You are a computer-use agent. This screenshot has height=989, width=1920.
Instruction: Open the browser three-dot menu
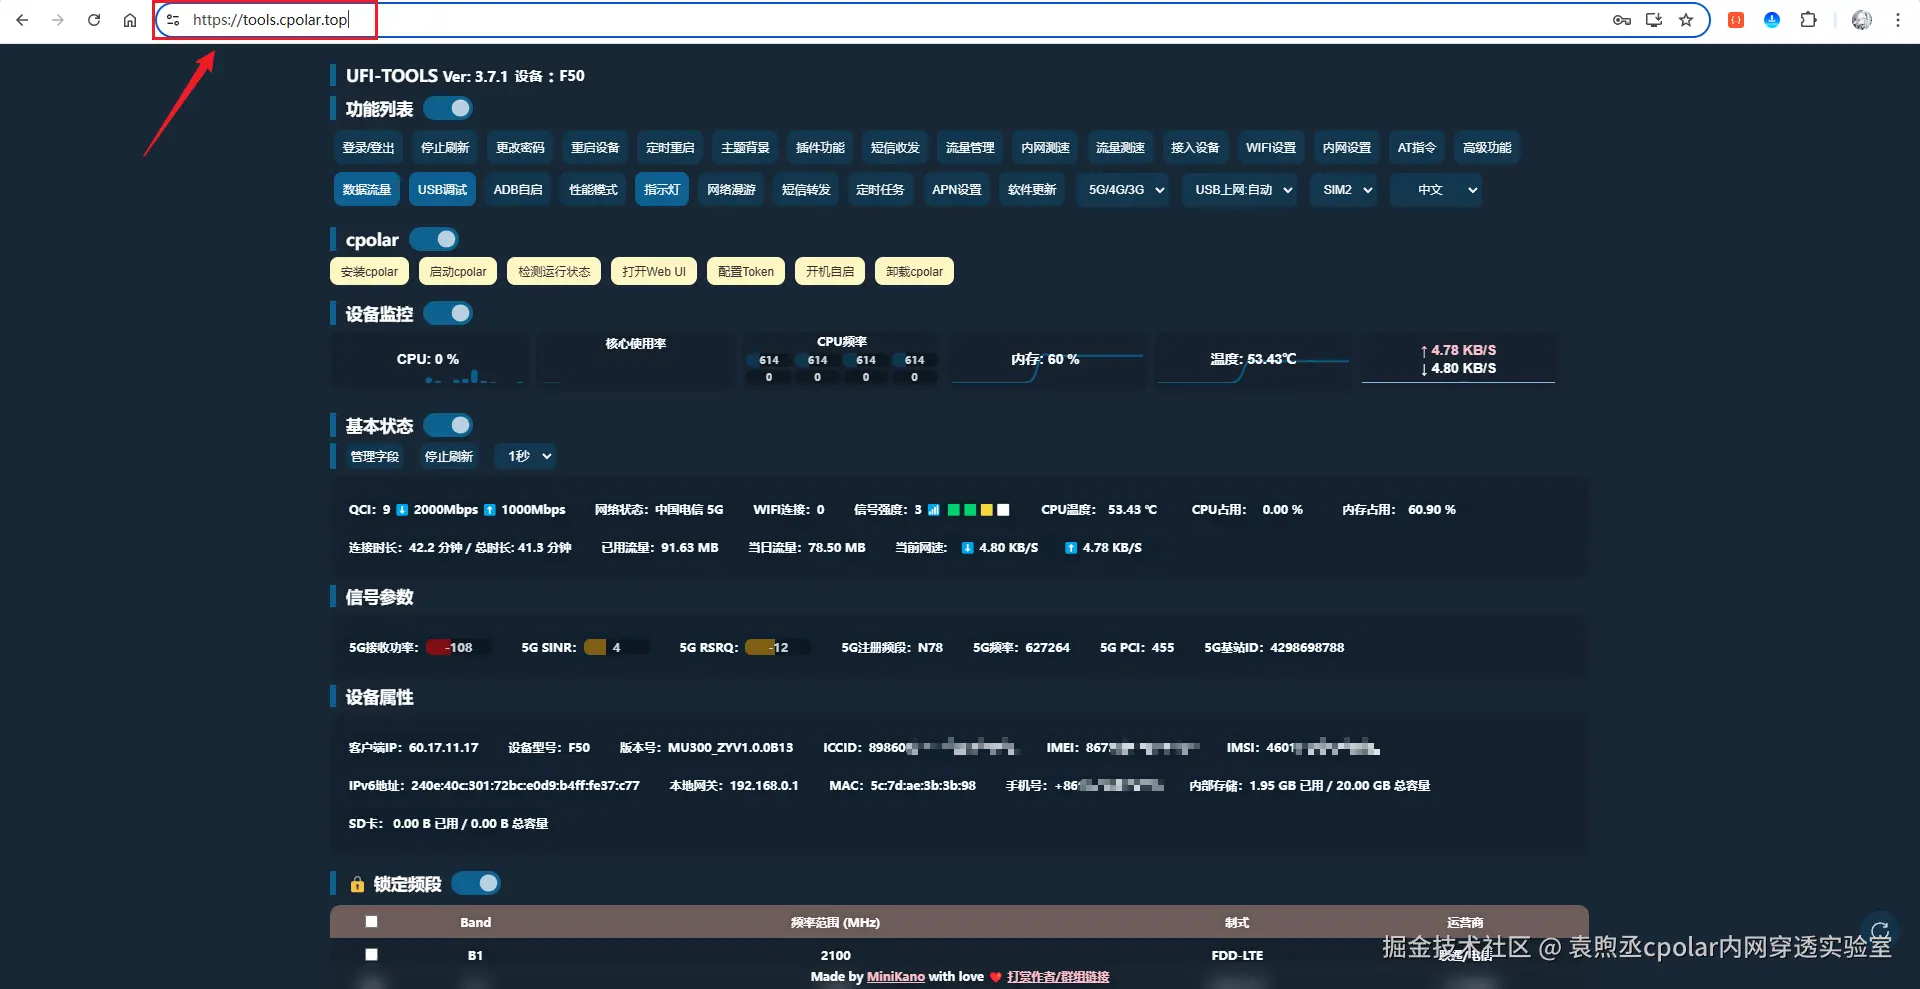1898,20
